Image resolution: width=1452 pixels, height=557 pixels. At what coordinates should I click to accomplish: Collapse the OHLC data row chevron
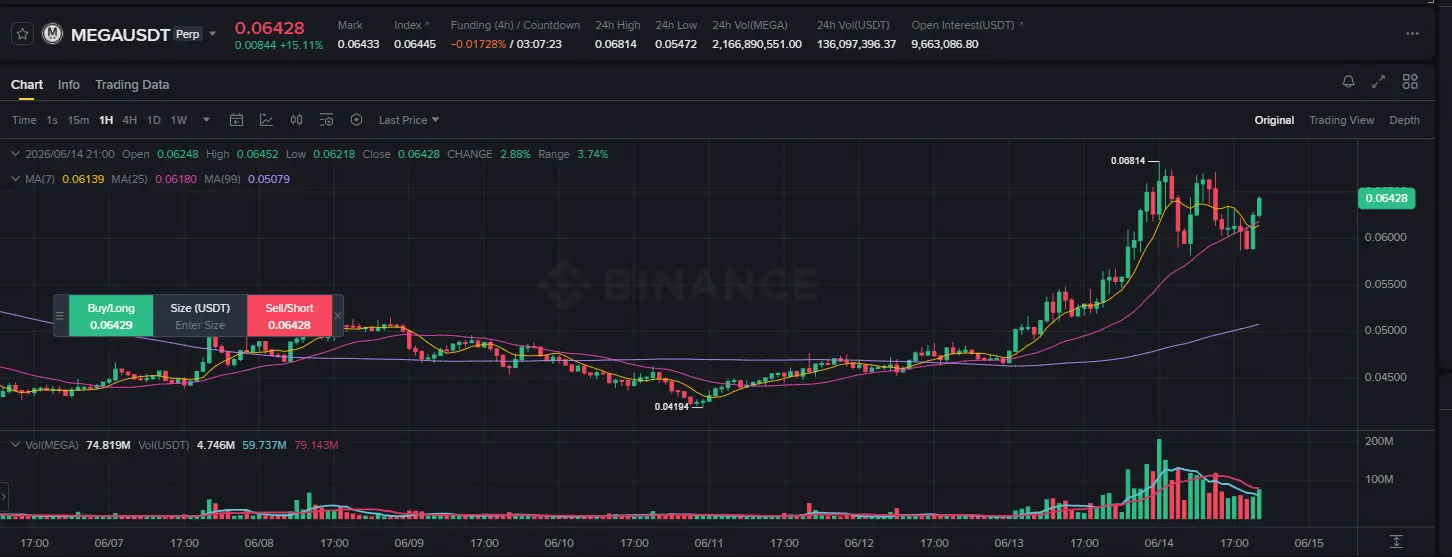15,154
